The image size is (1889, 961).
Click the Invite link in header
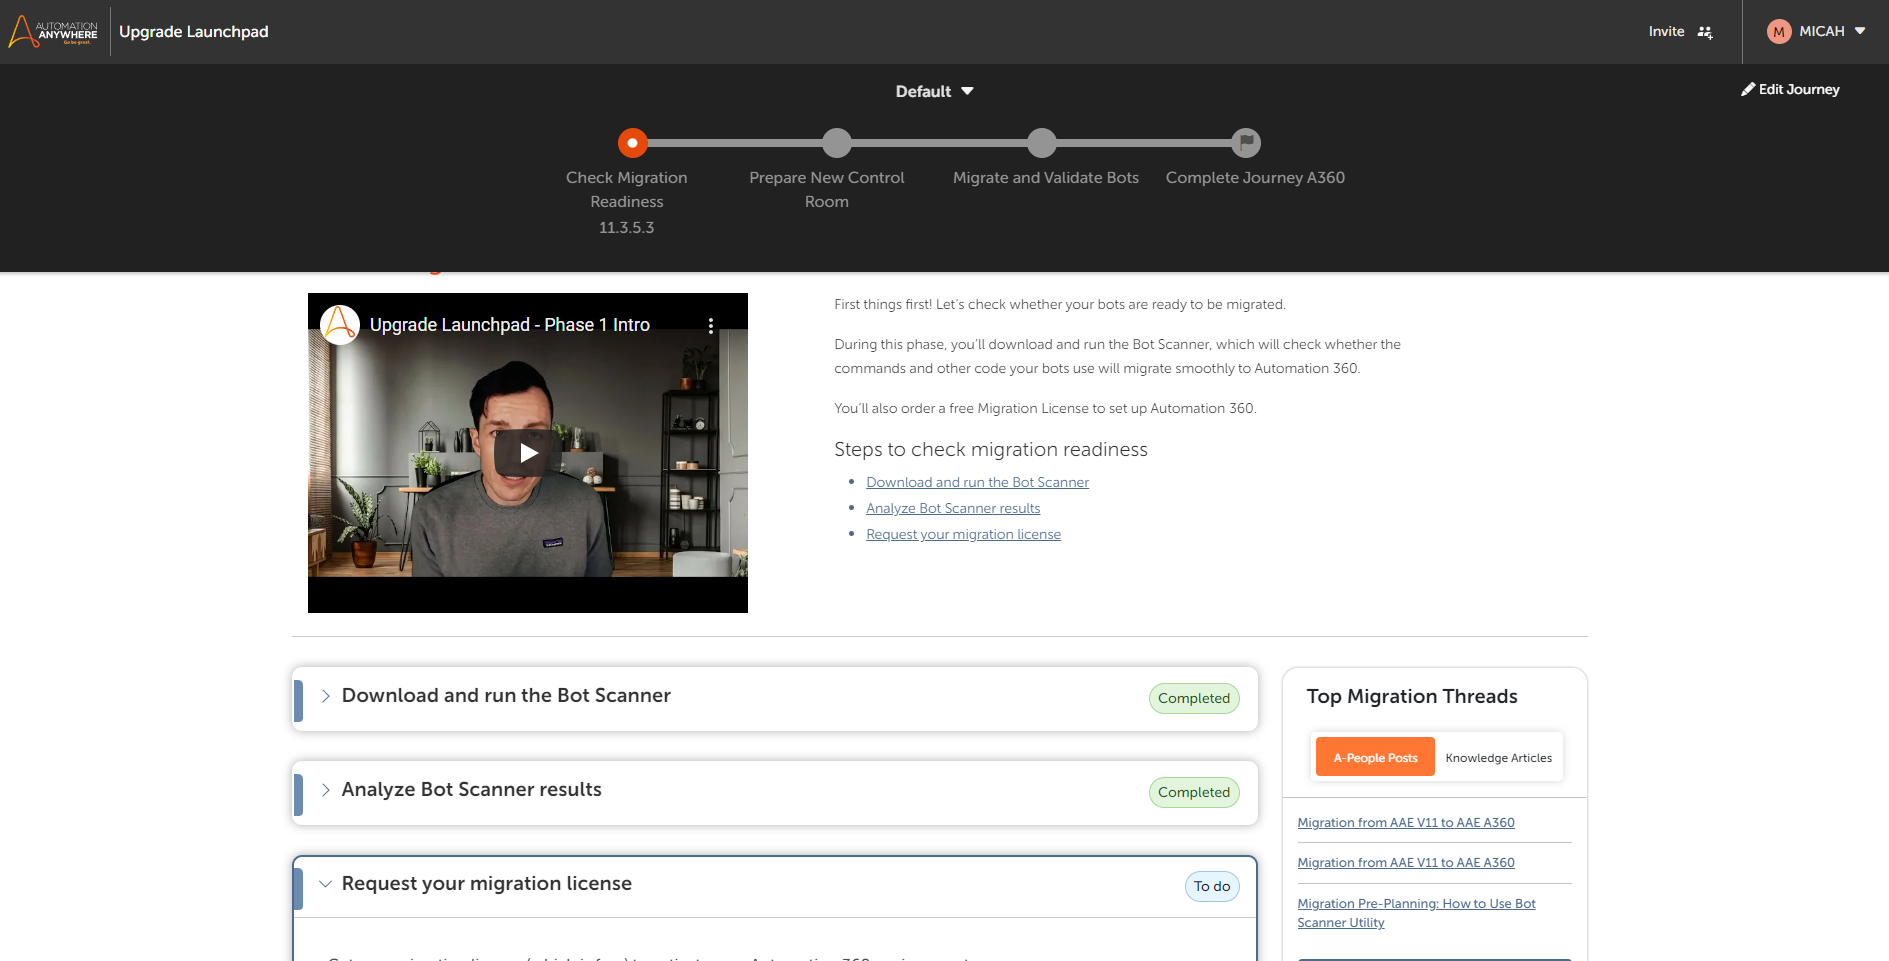(x=1666, y=32)
